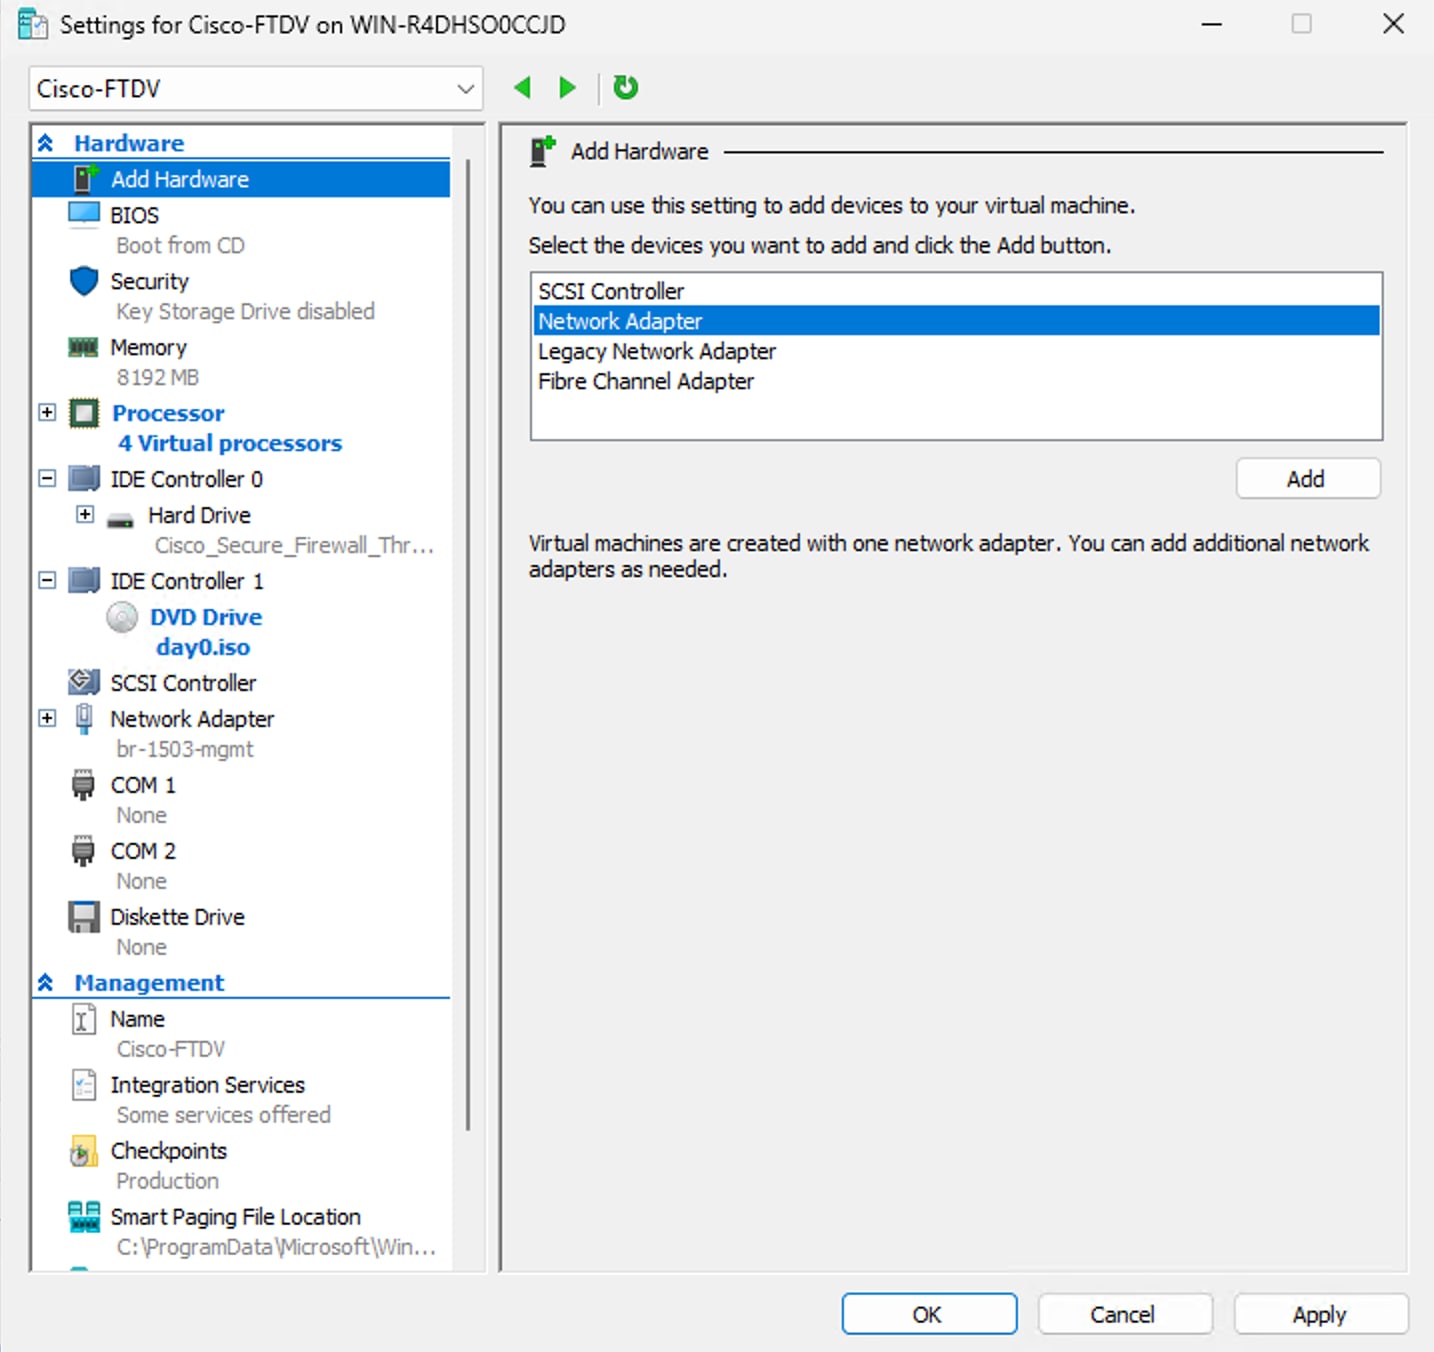
Task: Click the Apply button
Action: click(x=1319, y=1314)
